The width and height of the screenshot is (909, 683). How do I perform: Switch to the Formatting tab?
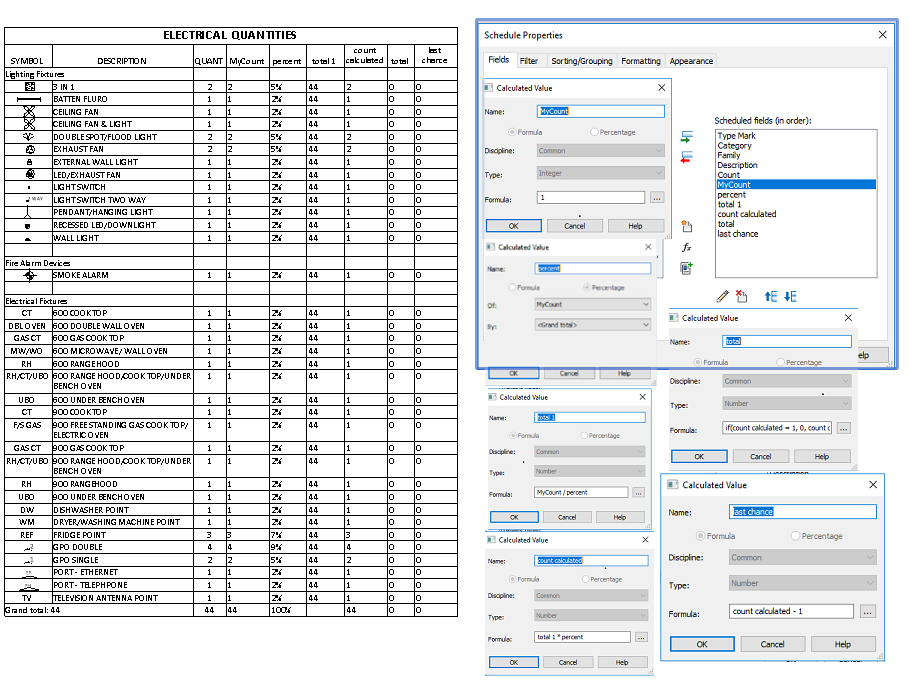[641, 61]
